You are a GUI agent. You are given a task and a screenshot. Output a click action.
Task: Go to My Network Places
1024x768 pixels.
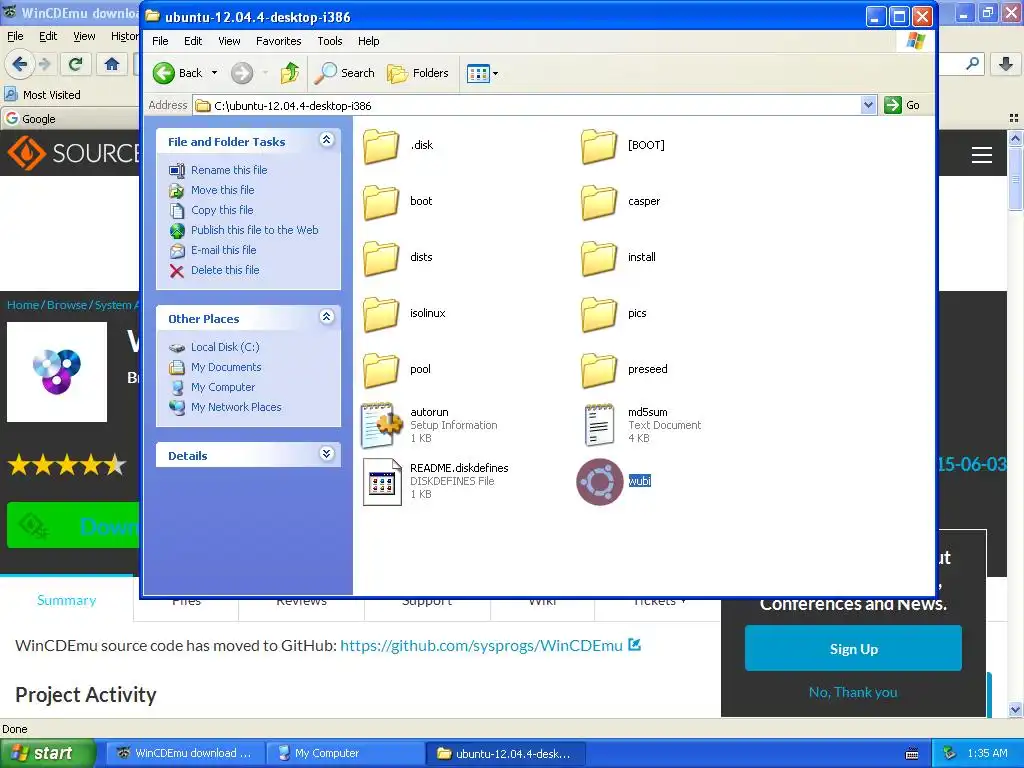click(236, 407)
